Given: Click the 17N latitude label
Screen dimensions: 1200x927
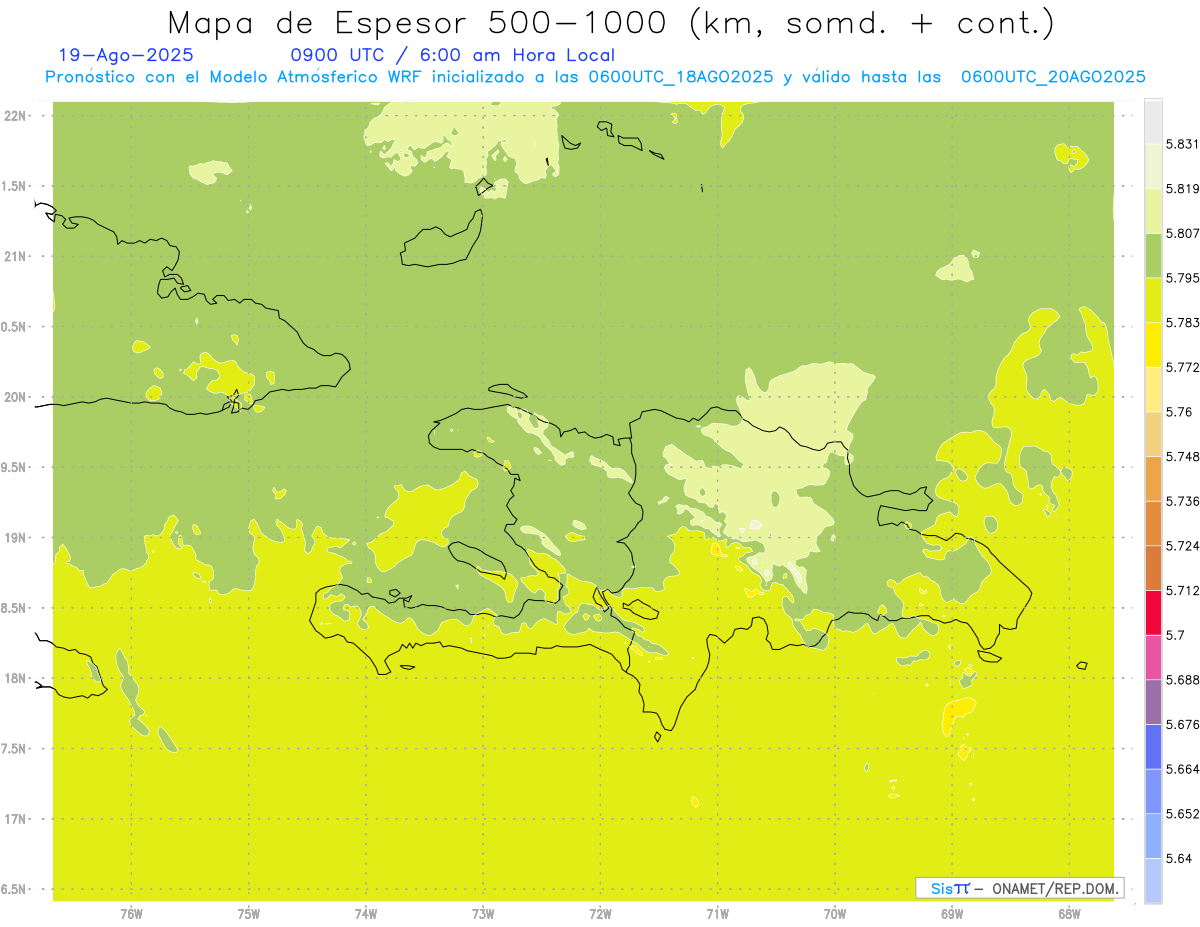Looking at the screenshot, I should [x=17, y=819].
